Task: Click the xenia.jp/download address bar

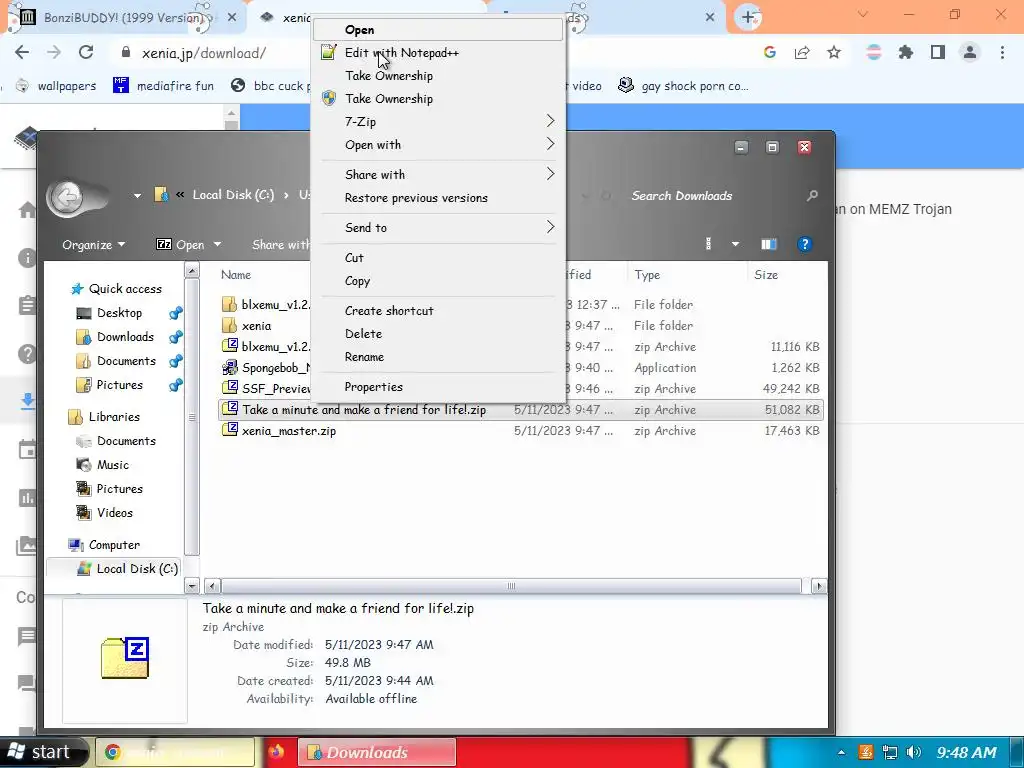Action: tap(204, 53)
